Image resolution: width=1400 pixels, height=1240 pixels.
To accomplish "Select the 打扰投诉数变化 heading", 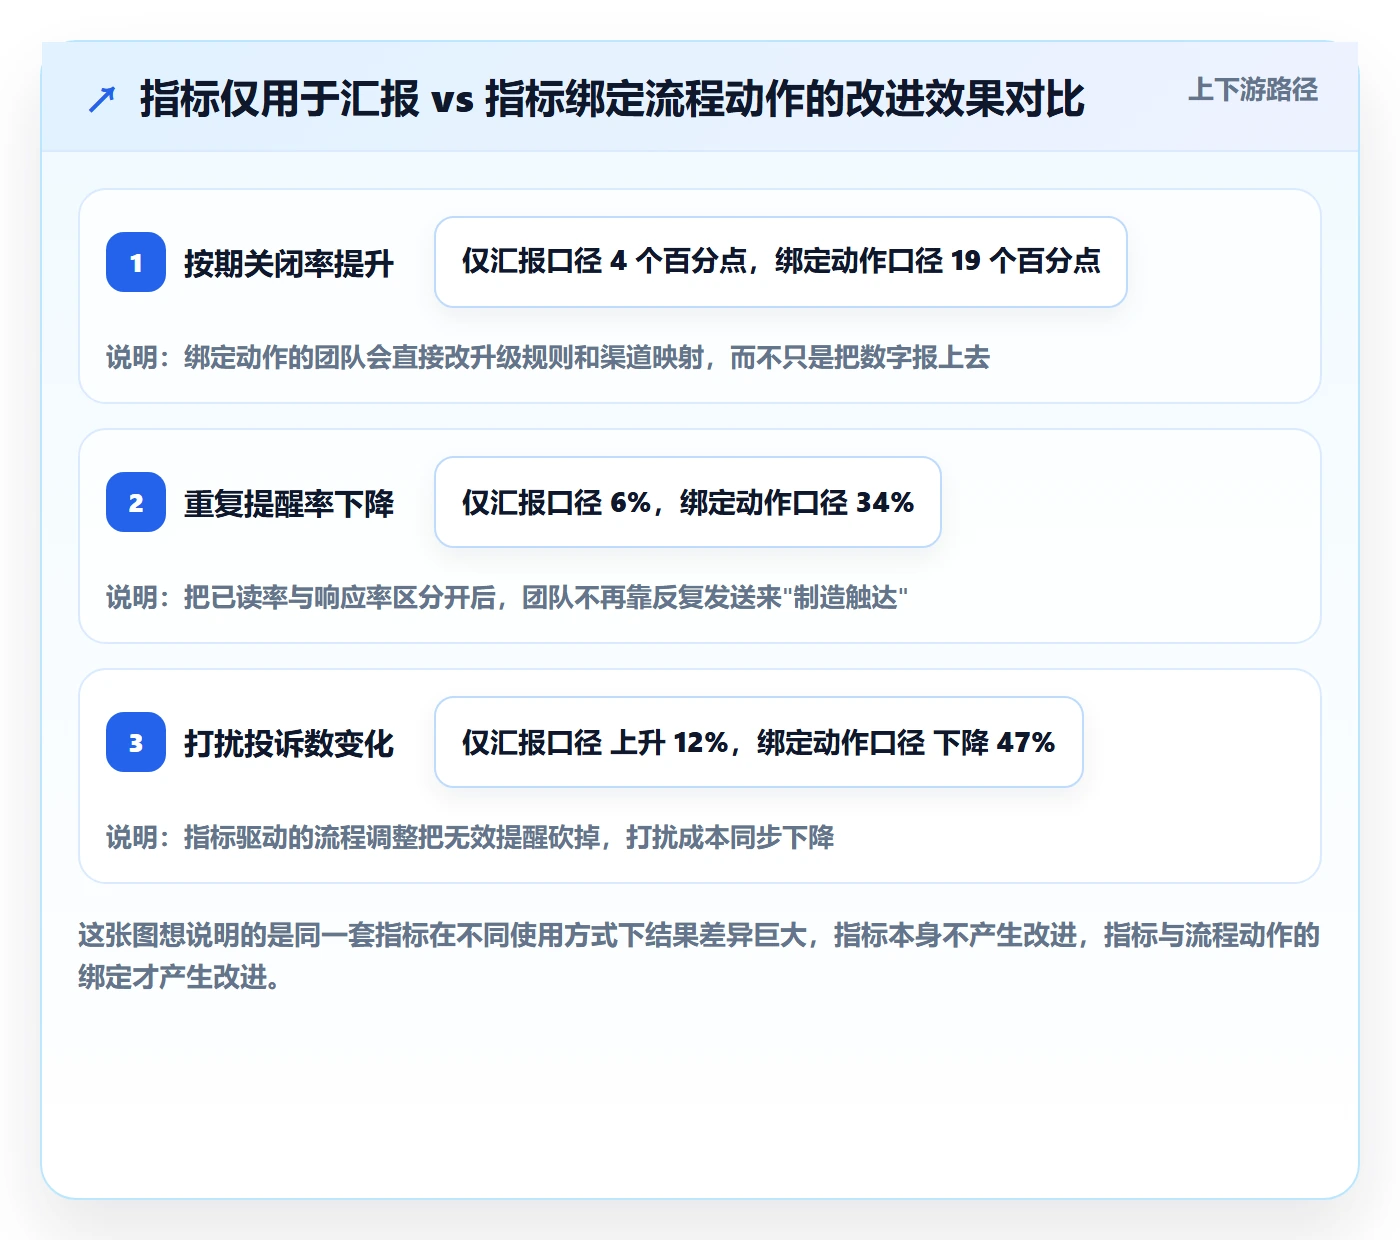I will point(289,743).
